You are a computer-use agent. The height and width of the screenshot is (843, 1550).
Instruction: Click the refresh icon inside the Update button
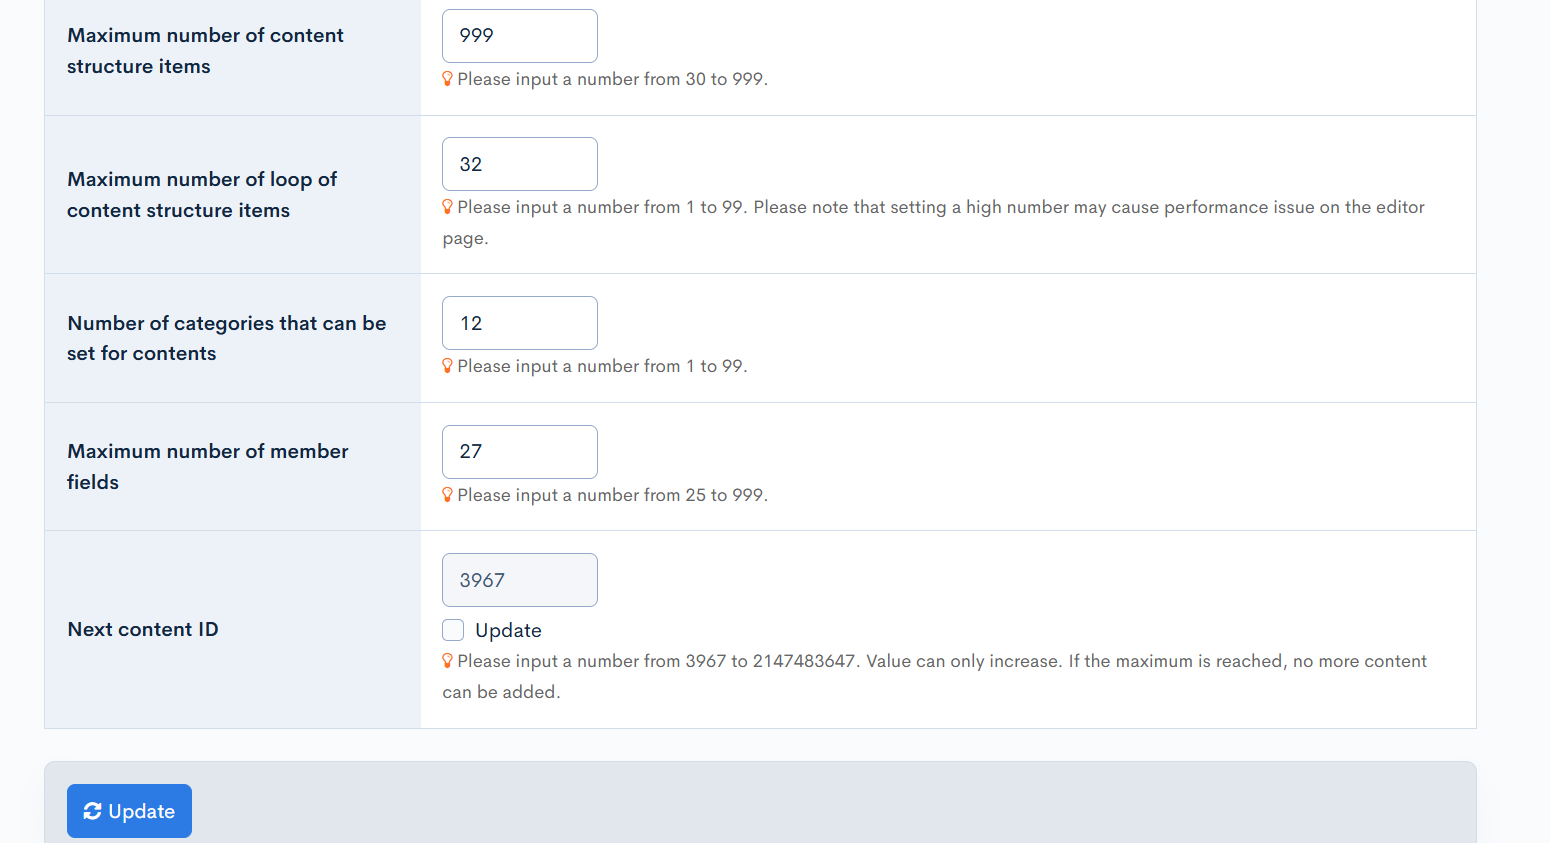(93, 810)
